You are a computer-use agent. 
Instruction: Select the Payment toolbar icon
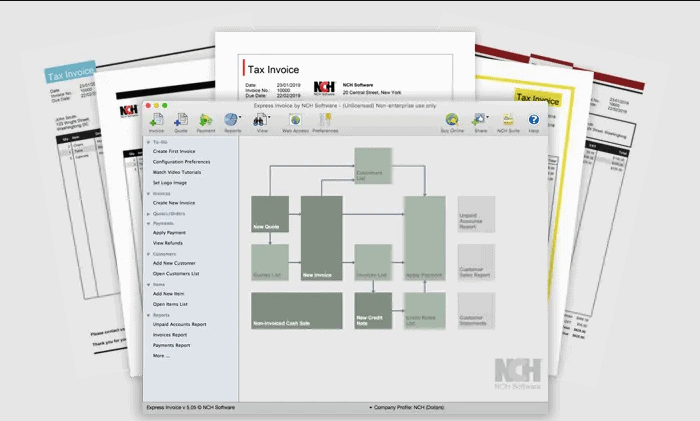coord(206,121)
